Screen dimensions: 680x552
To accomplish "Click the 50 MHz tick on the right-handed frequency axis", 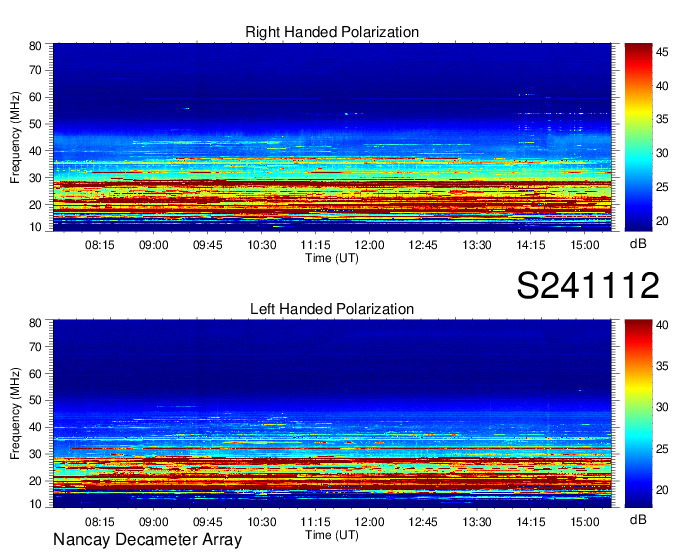I will click(35, 124).
